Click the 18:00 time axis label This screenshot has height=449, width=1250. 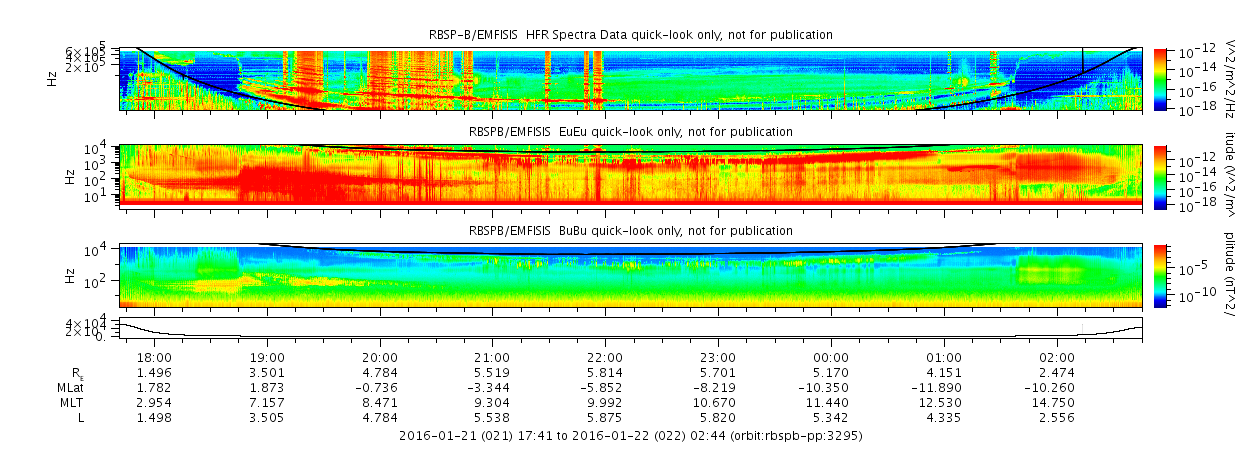click(154, 358)
